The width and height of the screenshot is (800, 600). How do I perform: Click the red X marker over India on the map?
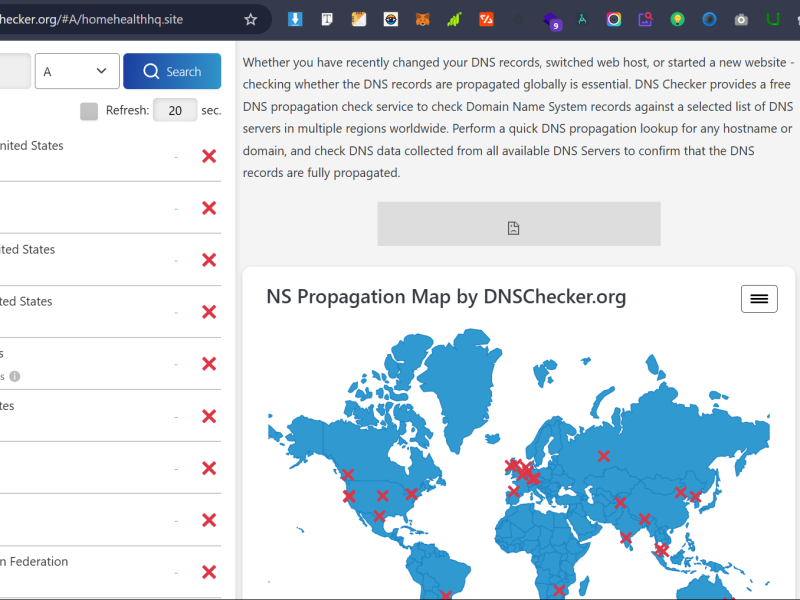626,538
